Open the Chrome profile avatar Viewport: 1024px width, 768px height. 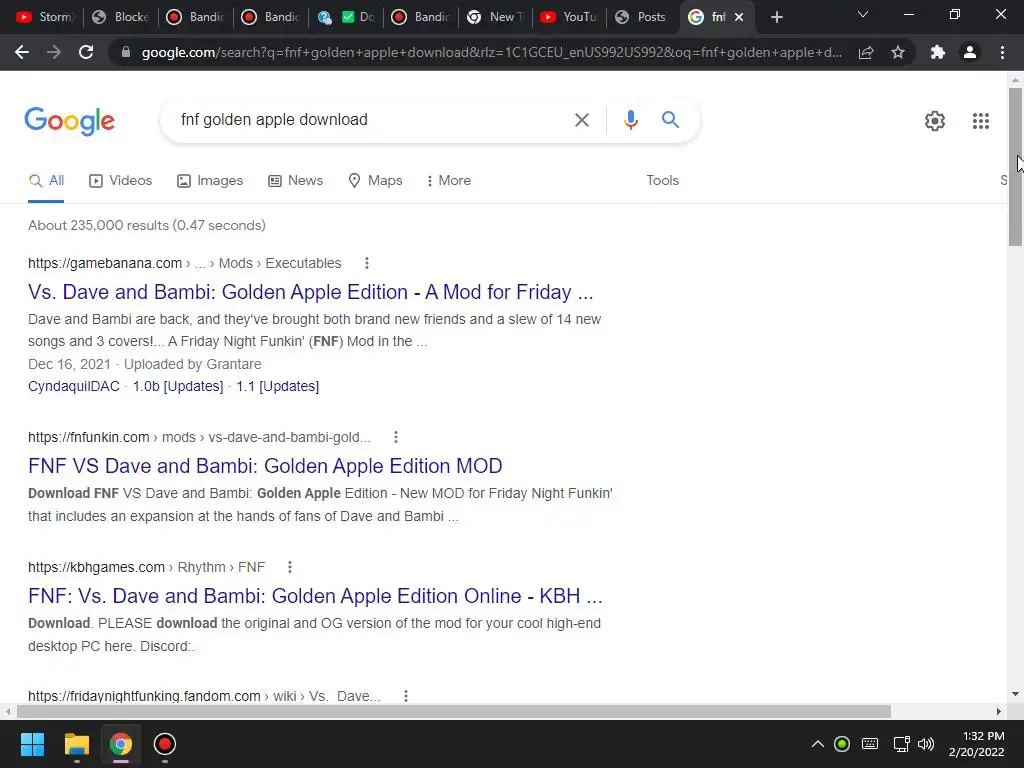[x=970, y=52]
